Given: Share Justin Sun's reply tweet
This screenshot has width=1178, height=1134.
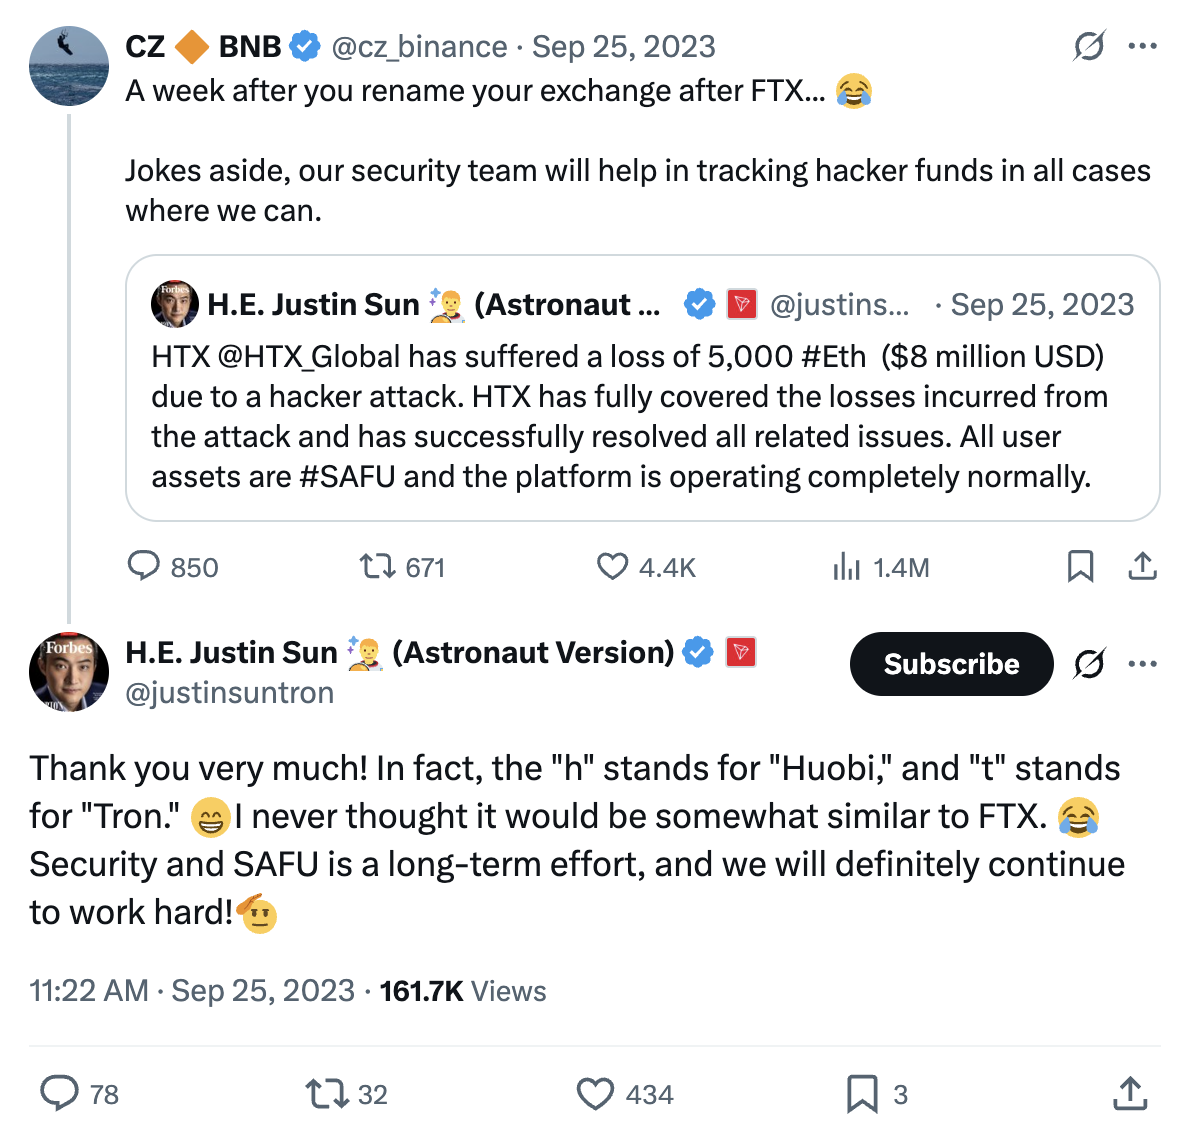Looking at the screenshot, I should (1130, 1094).
